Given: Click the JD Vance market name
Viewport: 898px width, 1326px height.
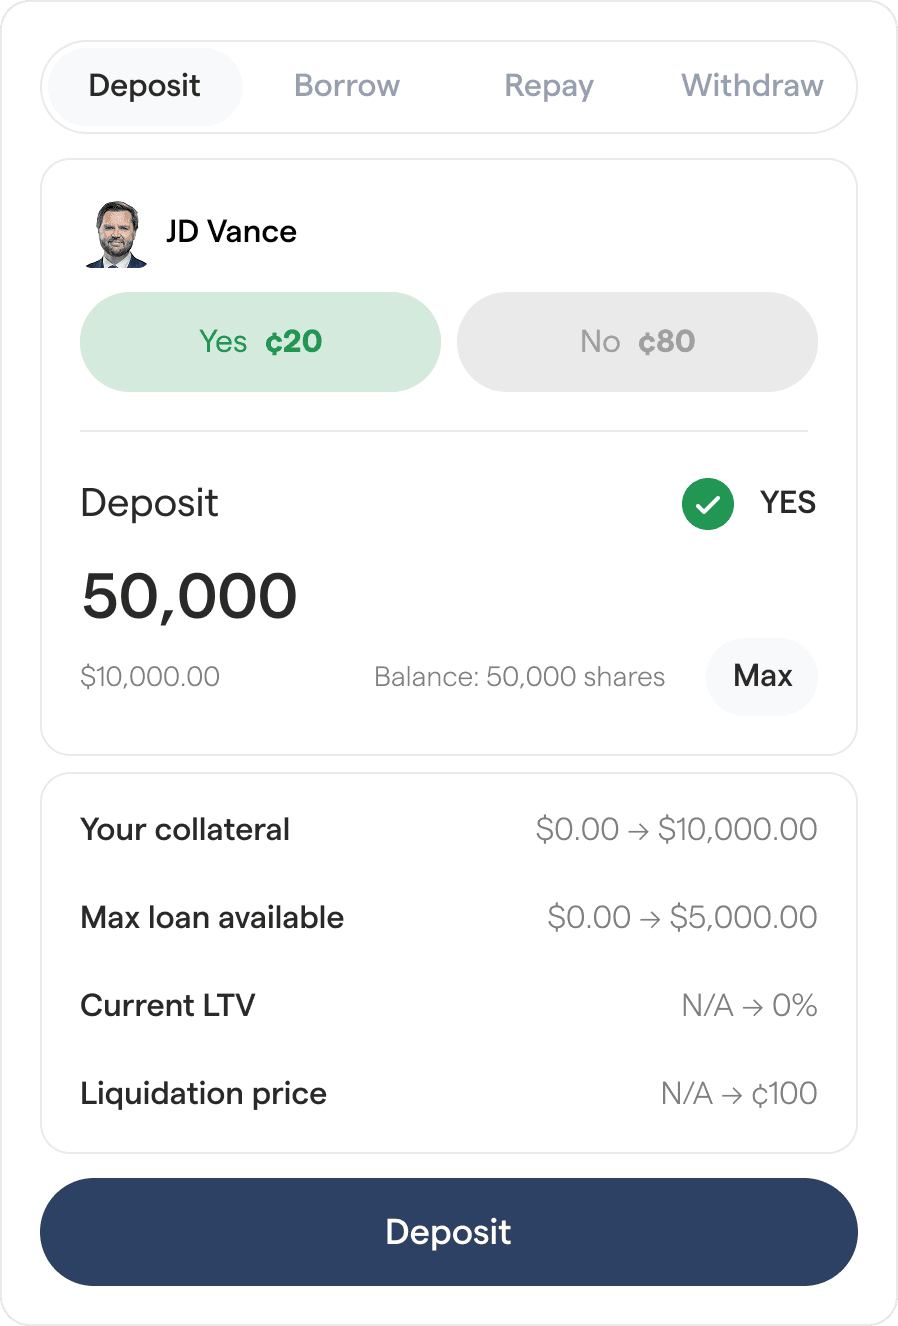Looking at the screenshot, I should (231, 232).
